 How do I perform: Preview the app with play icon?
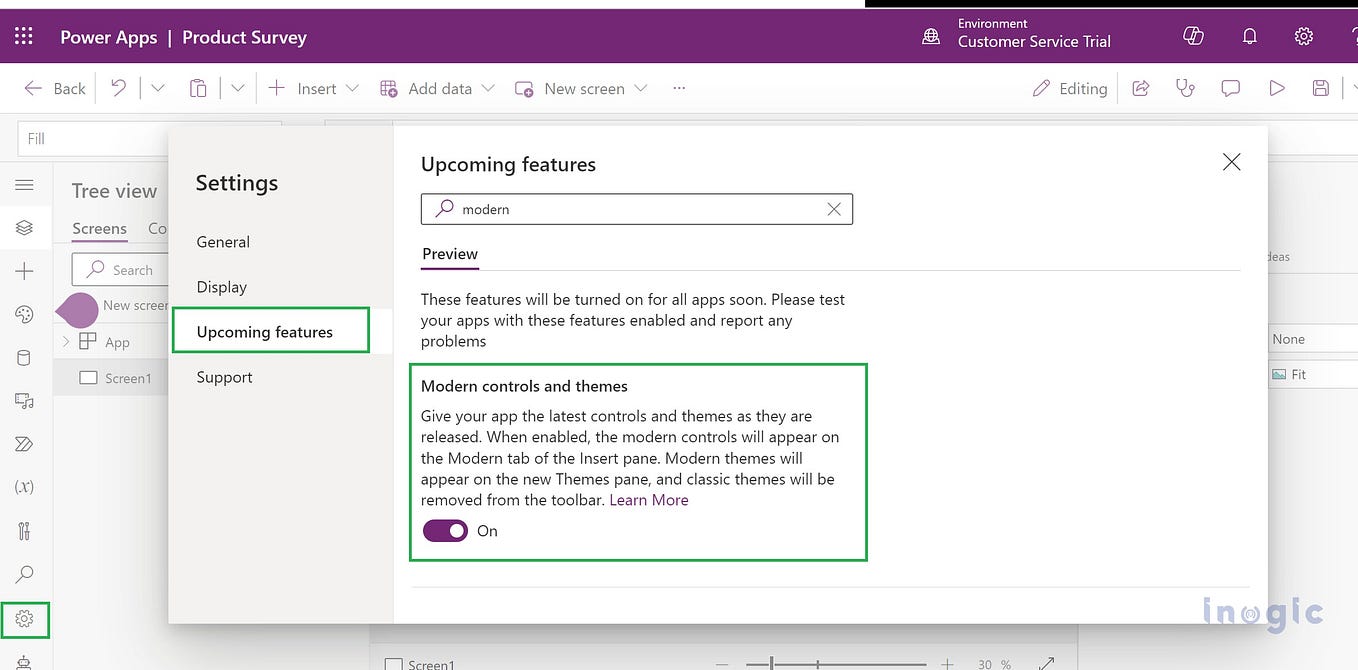click(x=1277, y=88)
